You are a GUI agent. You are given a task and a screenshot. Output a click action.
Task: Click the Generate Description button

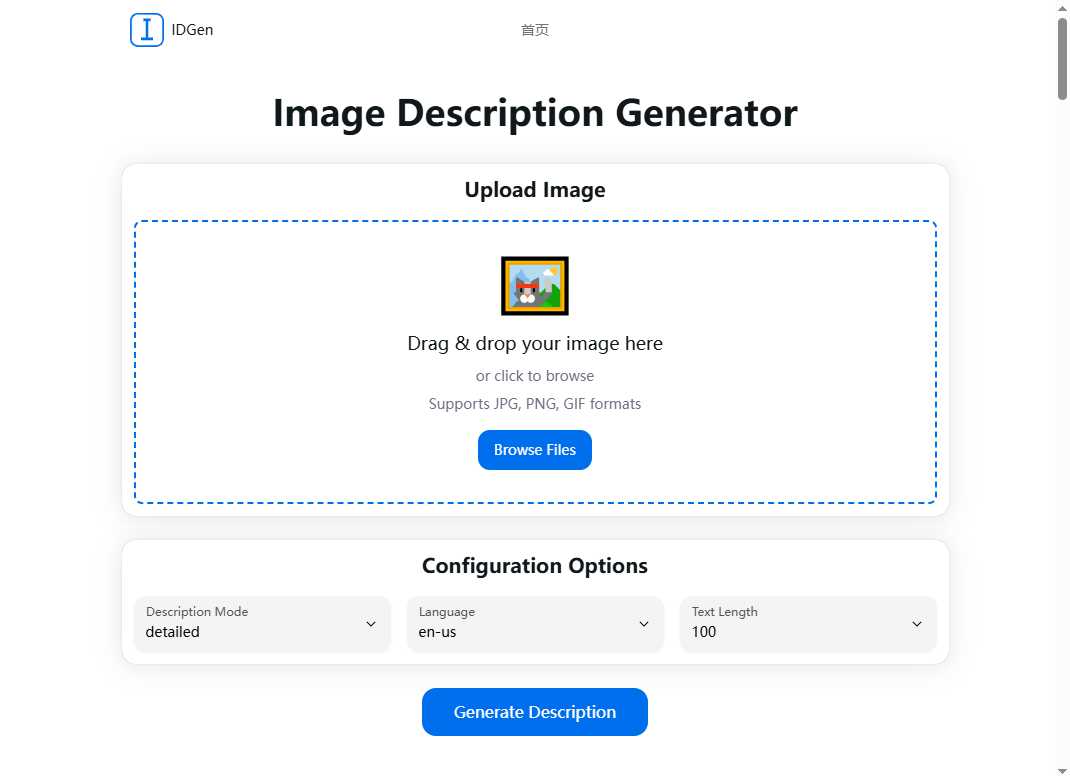coord(534,711)
